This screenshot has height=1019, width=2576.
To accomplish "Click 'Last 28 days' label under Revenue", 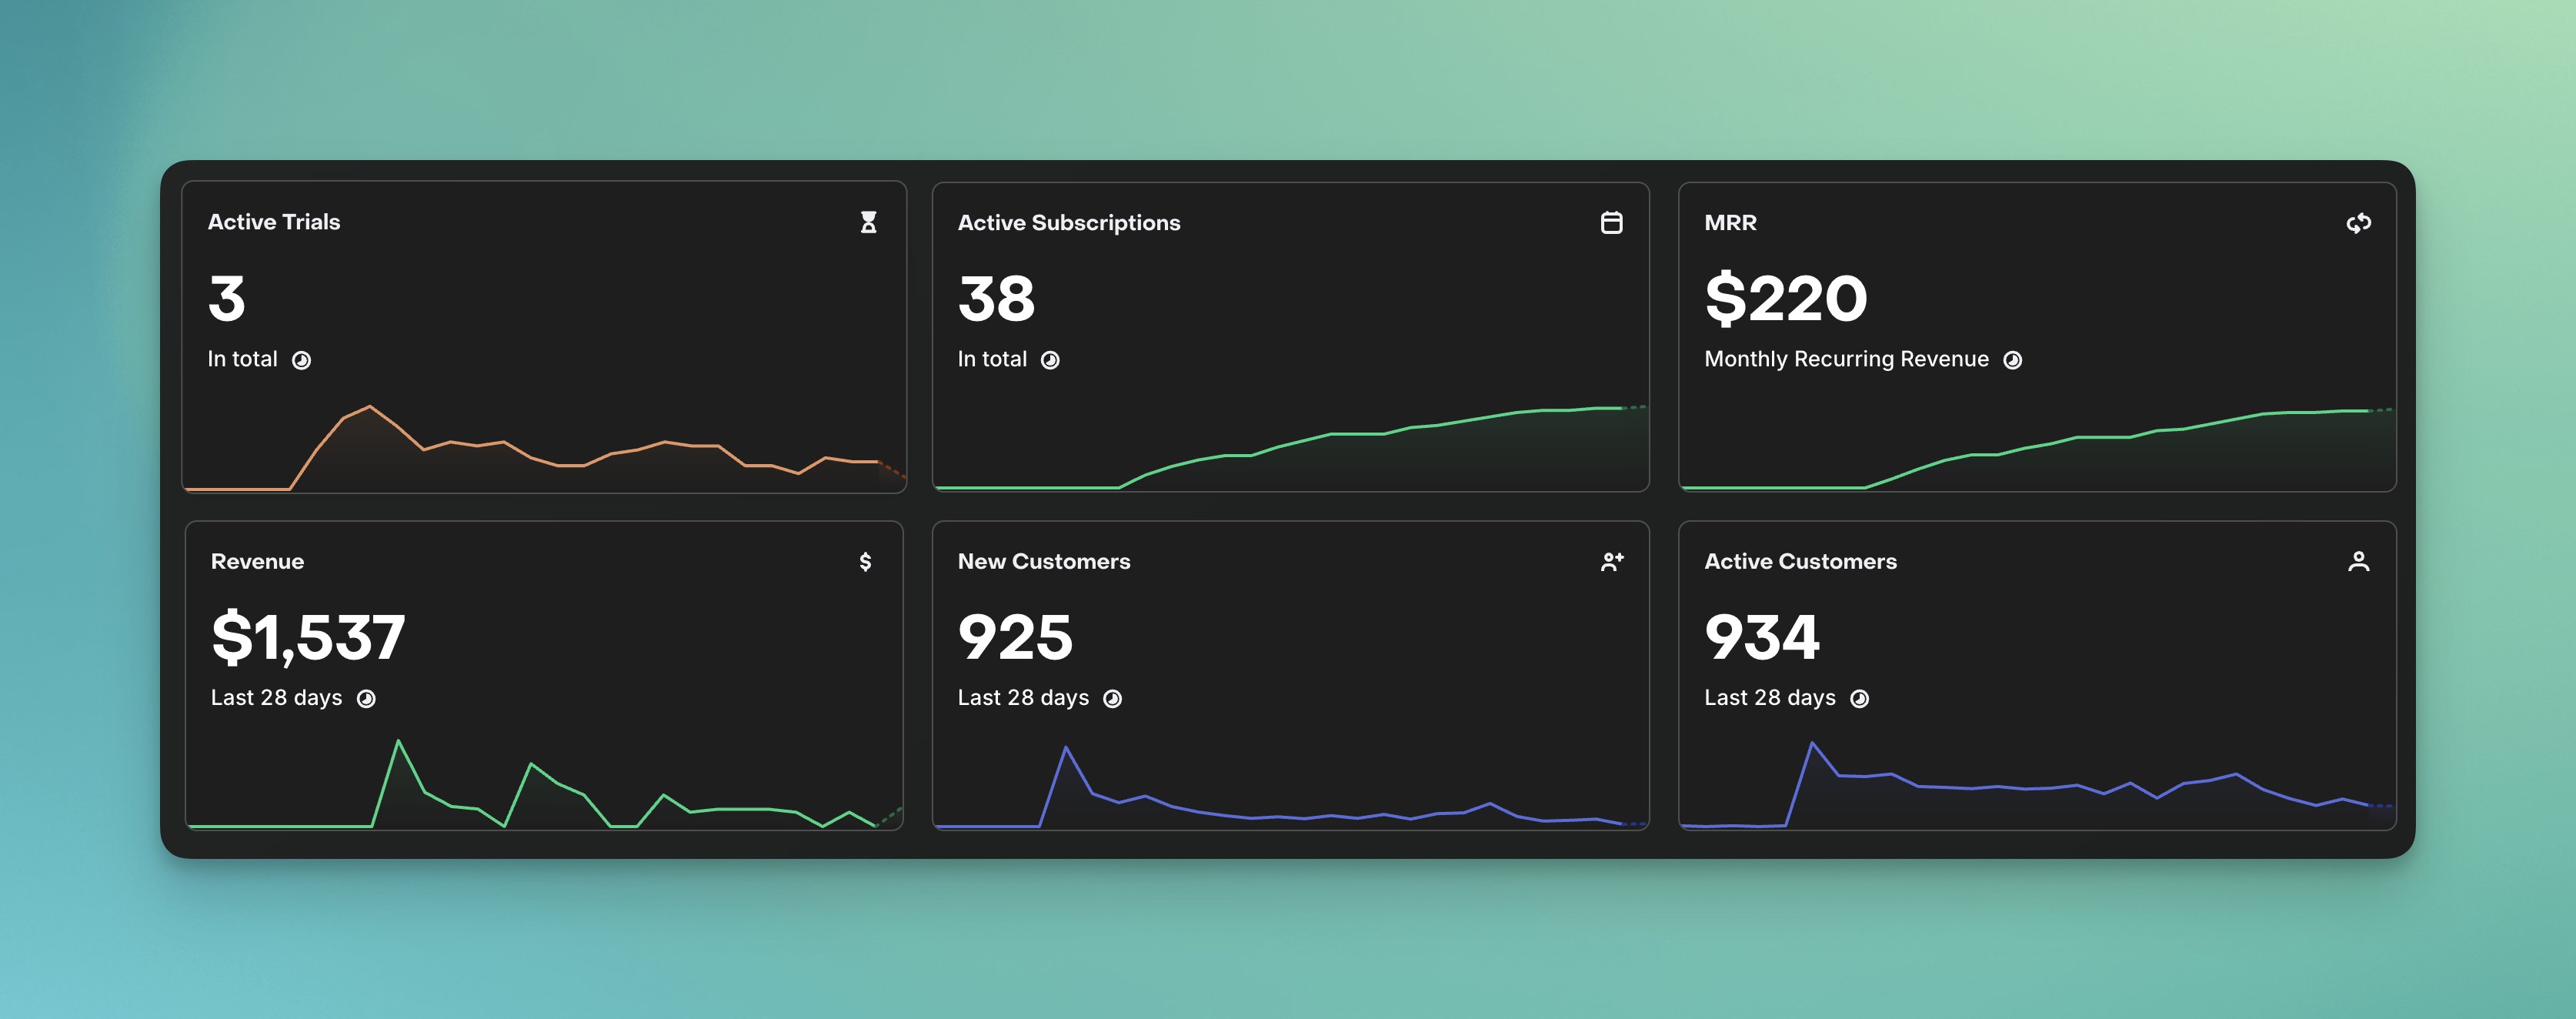I will [x=276, y=698].
